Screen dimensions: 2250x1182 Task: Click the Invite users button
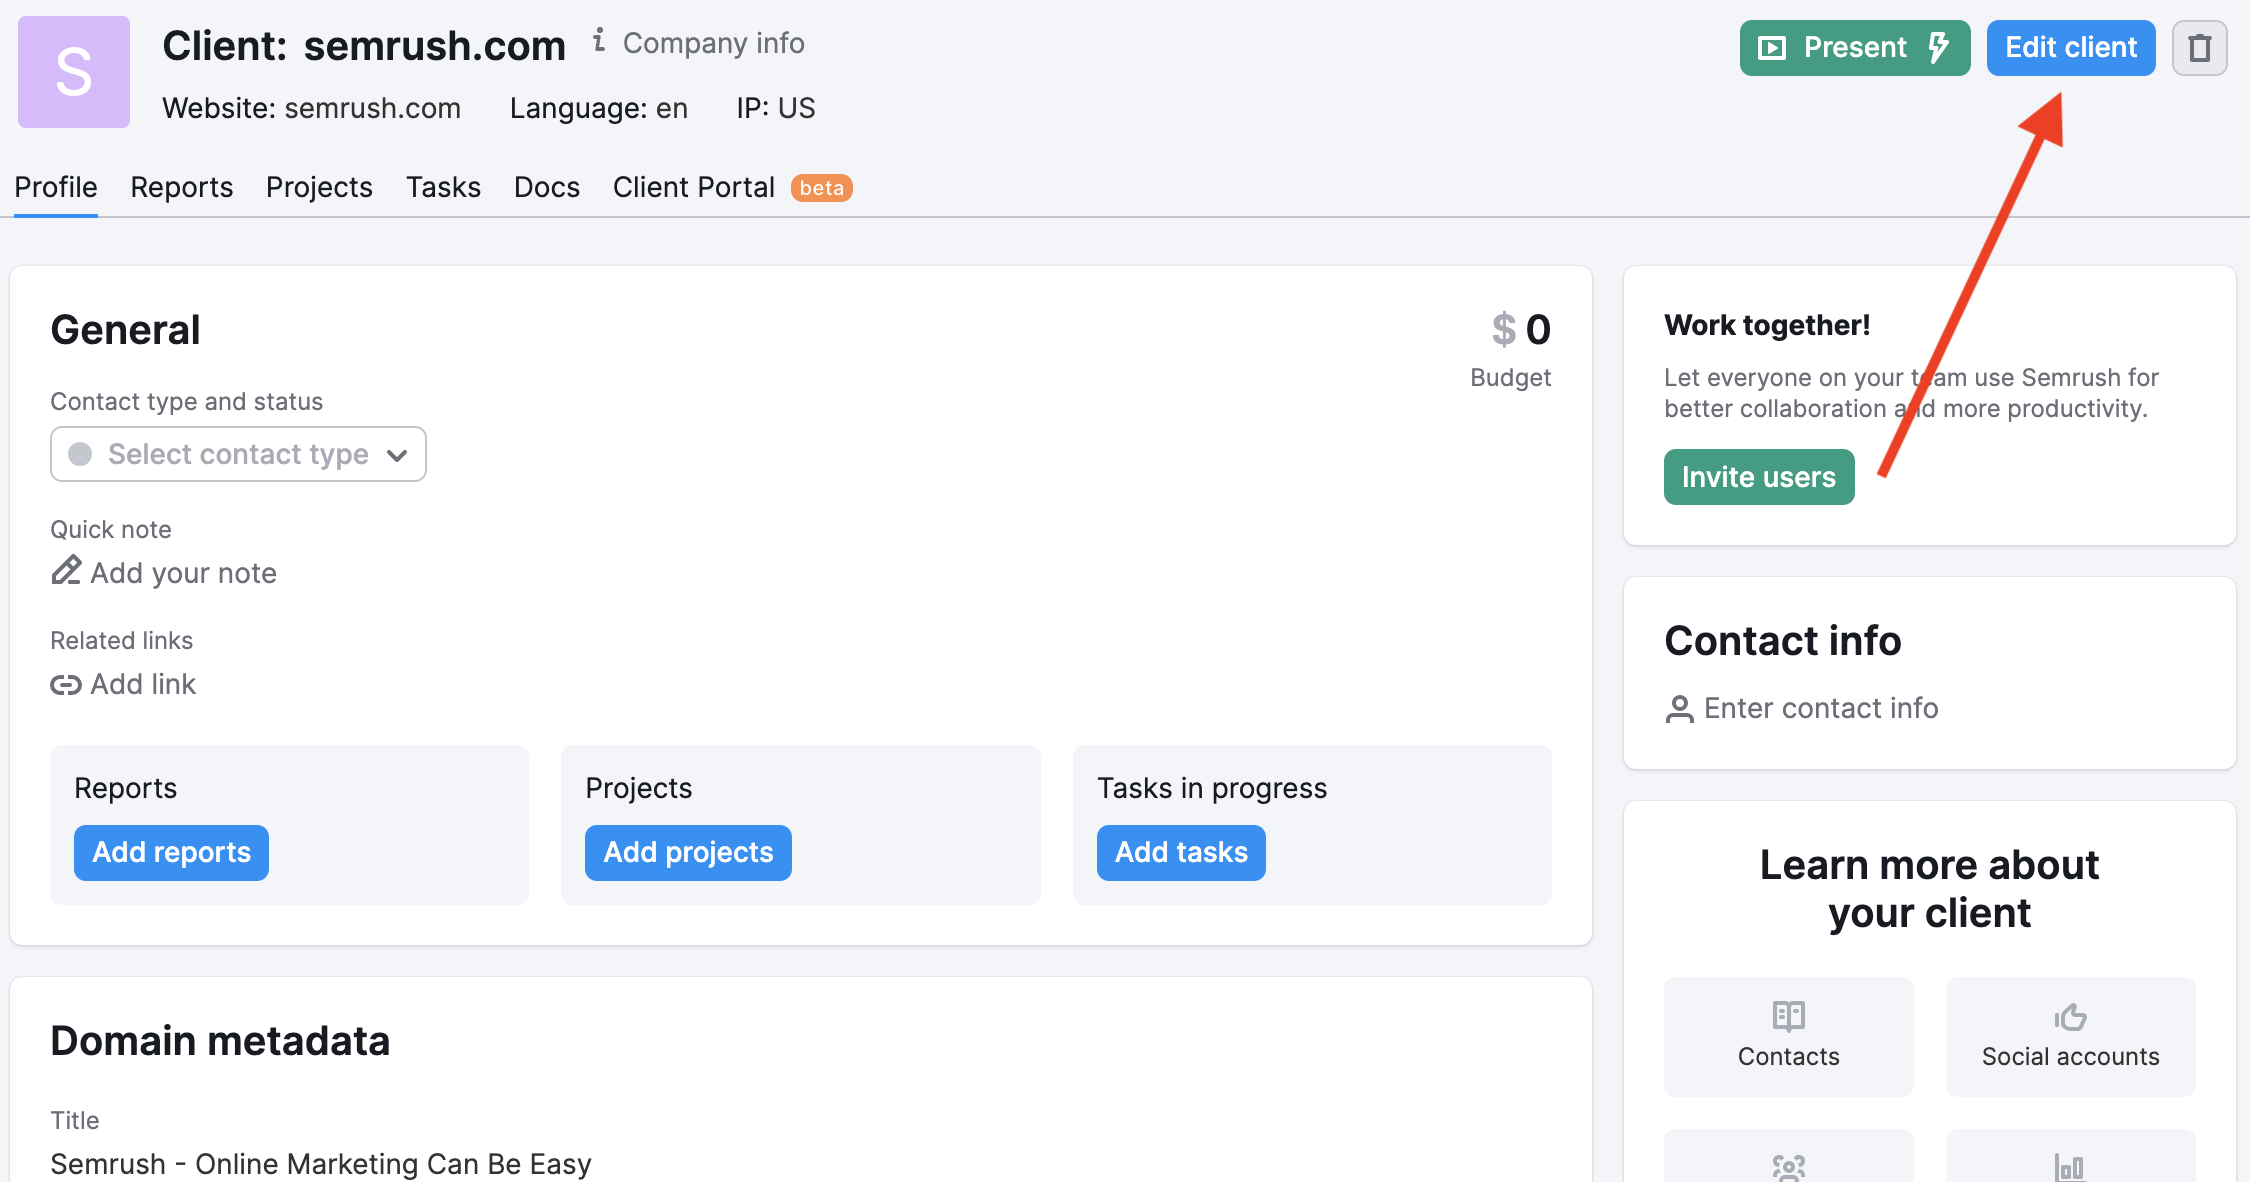1759,477
